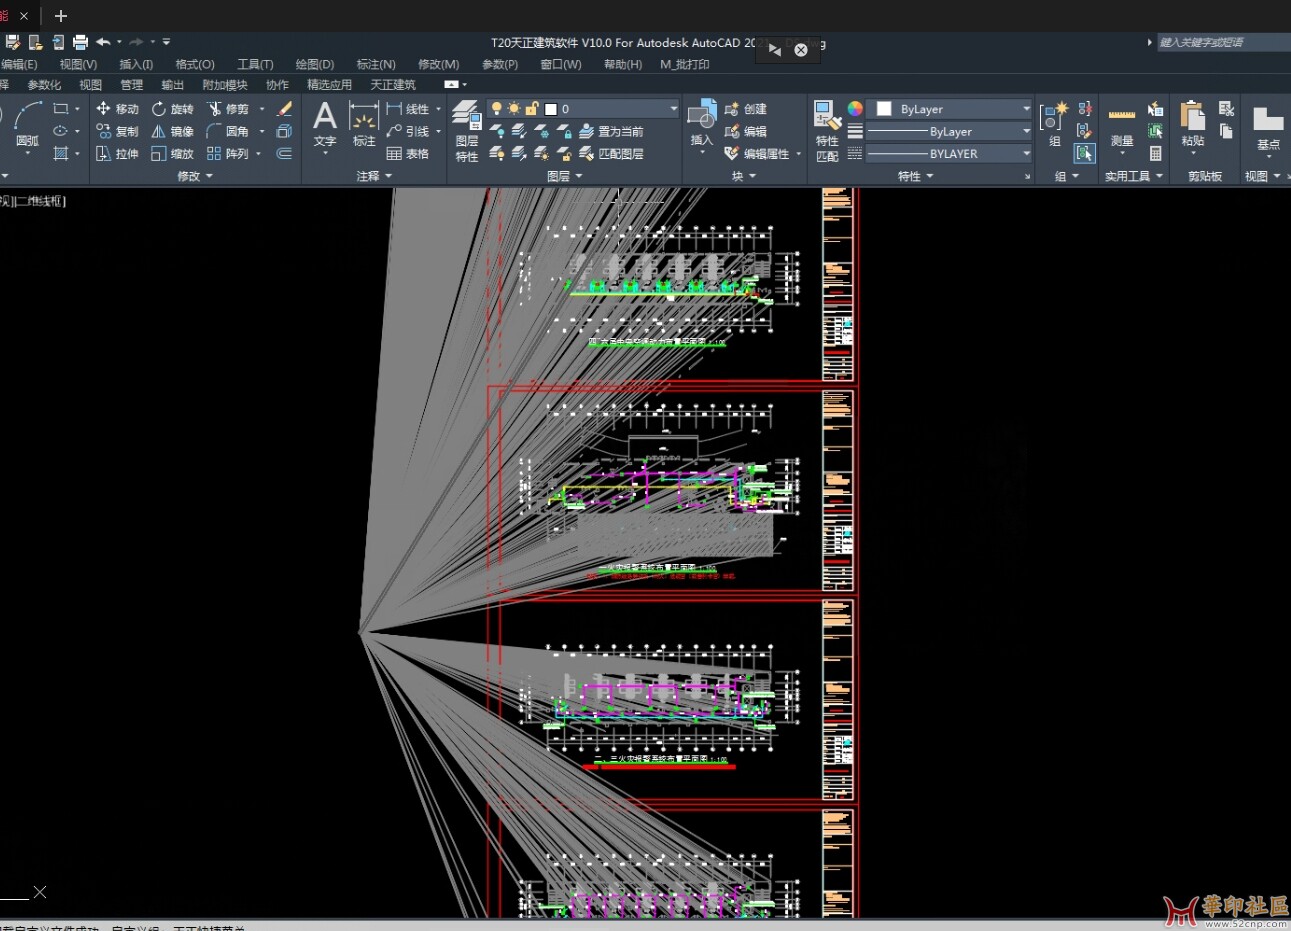Select the Scale (缩放) tool
Screen dimensions: 1291x931
point(172,154)
